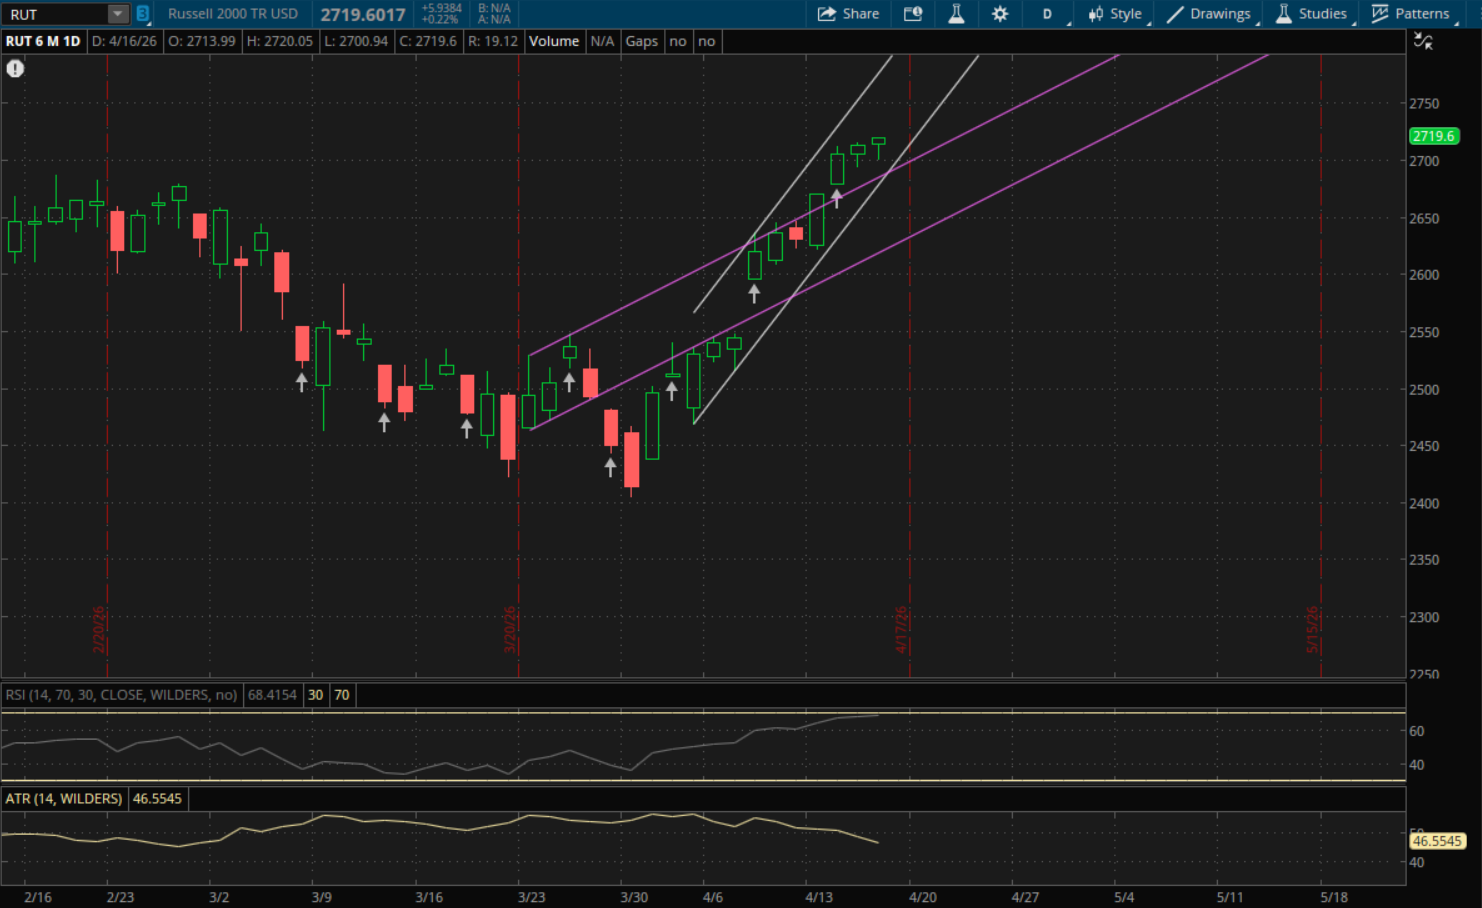Click the blue linked symbol number 3 icon
The height and width of the screenshot is (908, 1482).
coord(143,14)
